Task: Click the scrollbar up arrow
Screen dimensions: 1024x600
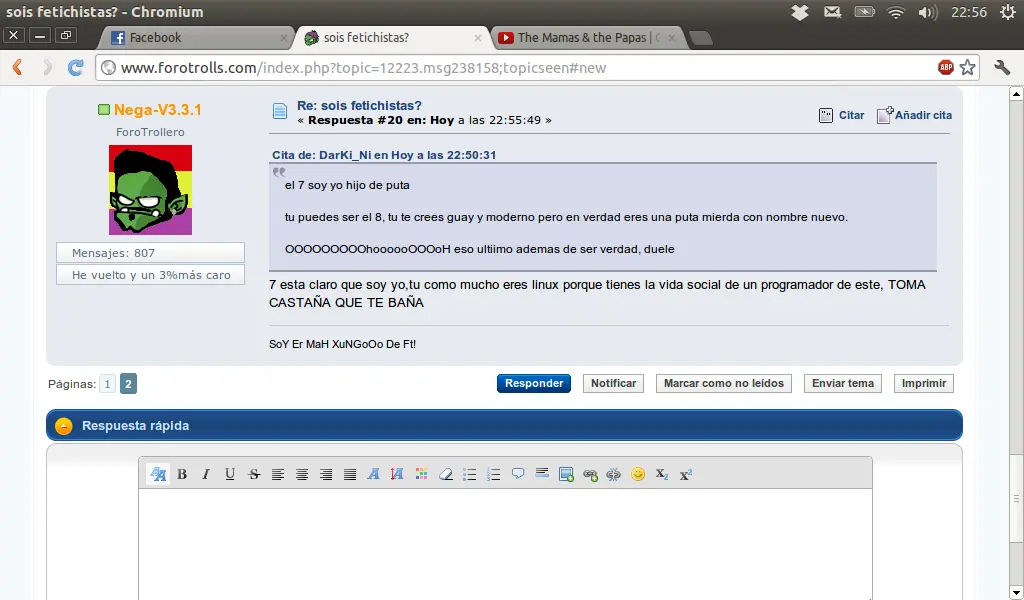Action: (1016, 94)
